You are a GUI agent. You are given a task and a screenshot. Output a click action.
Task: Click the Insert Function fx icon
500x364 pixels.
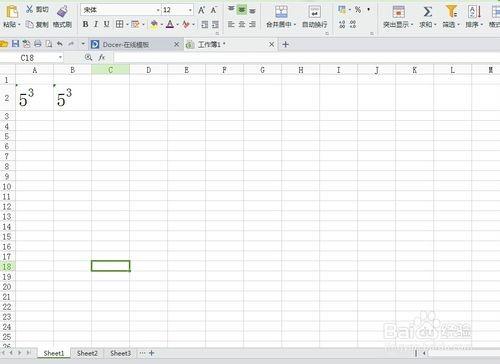(102, 58)
